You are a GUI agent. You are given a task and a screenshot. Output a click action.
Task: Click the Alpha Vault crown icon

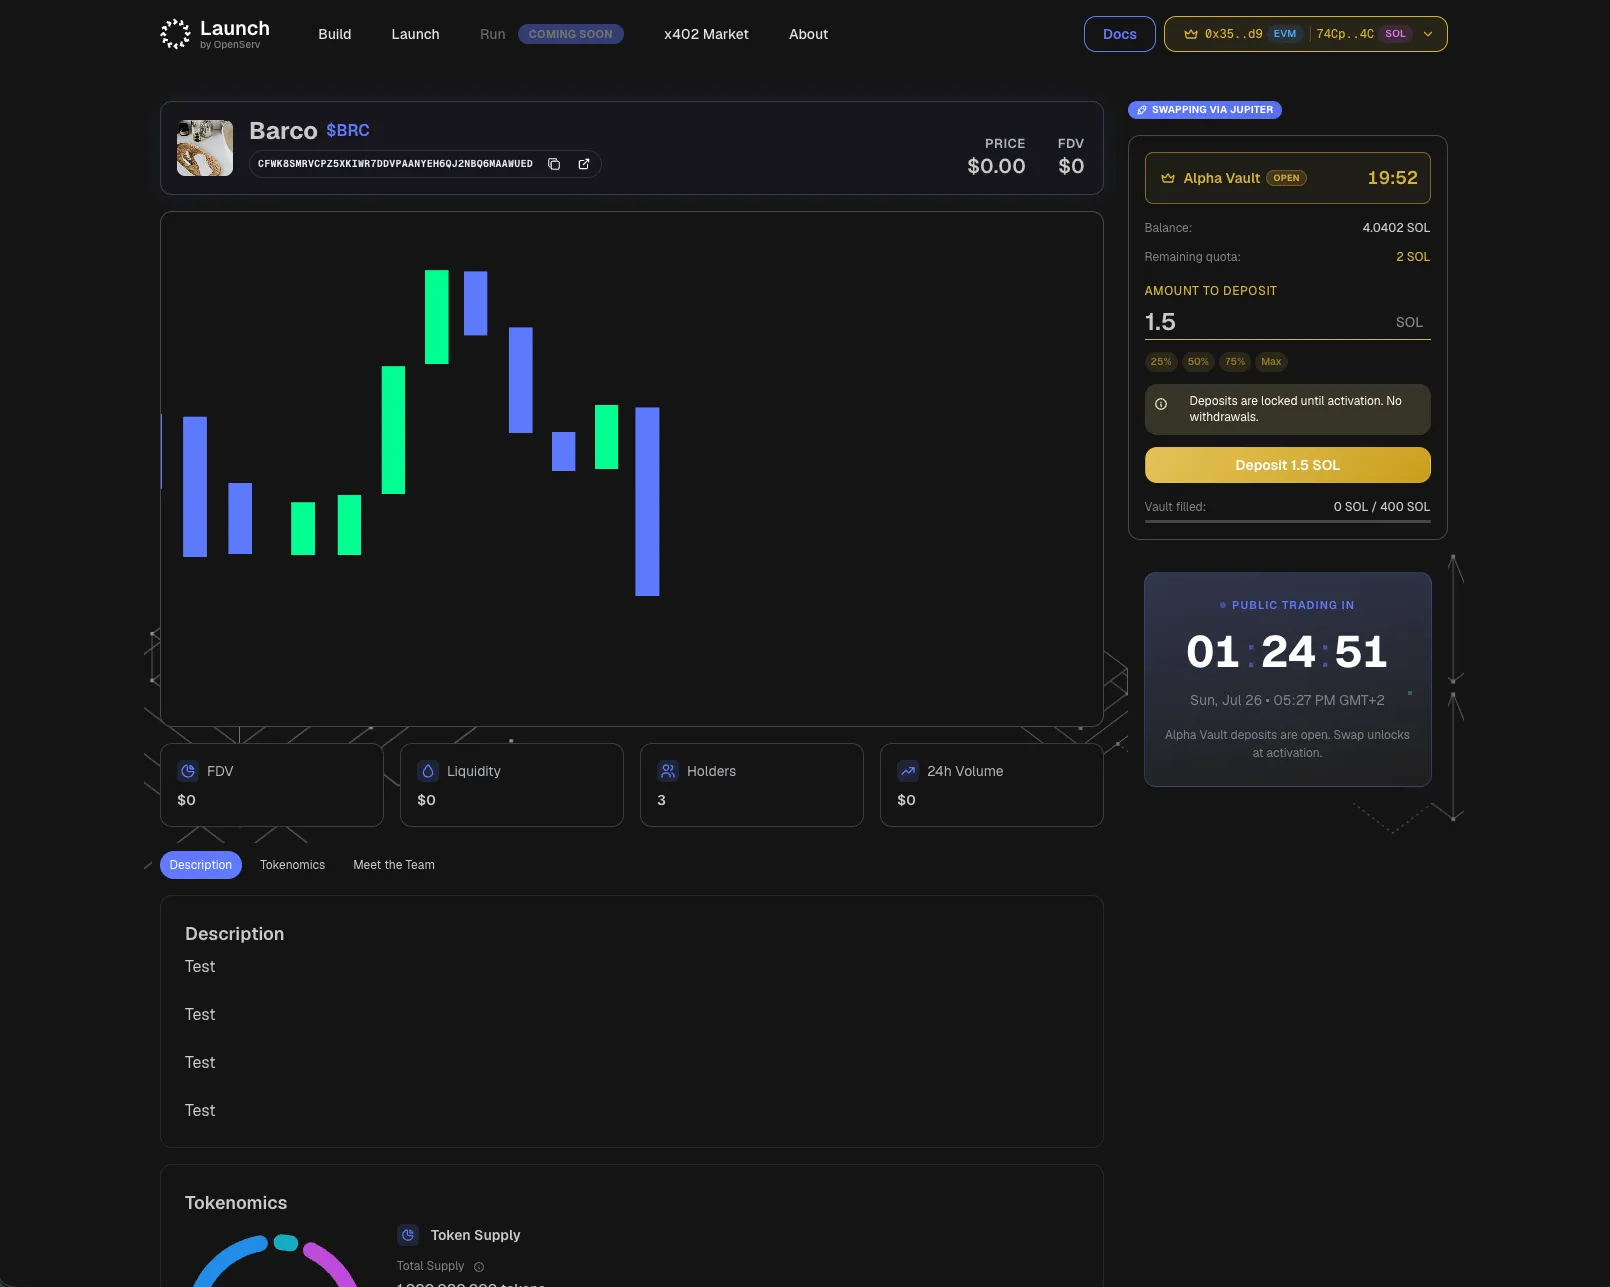1168,178
